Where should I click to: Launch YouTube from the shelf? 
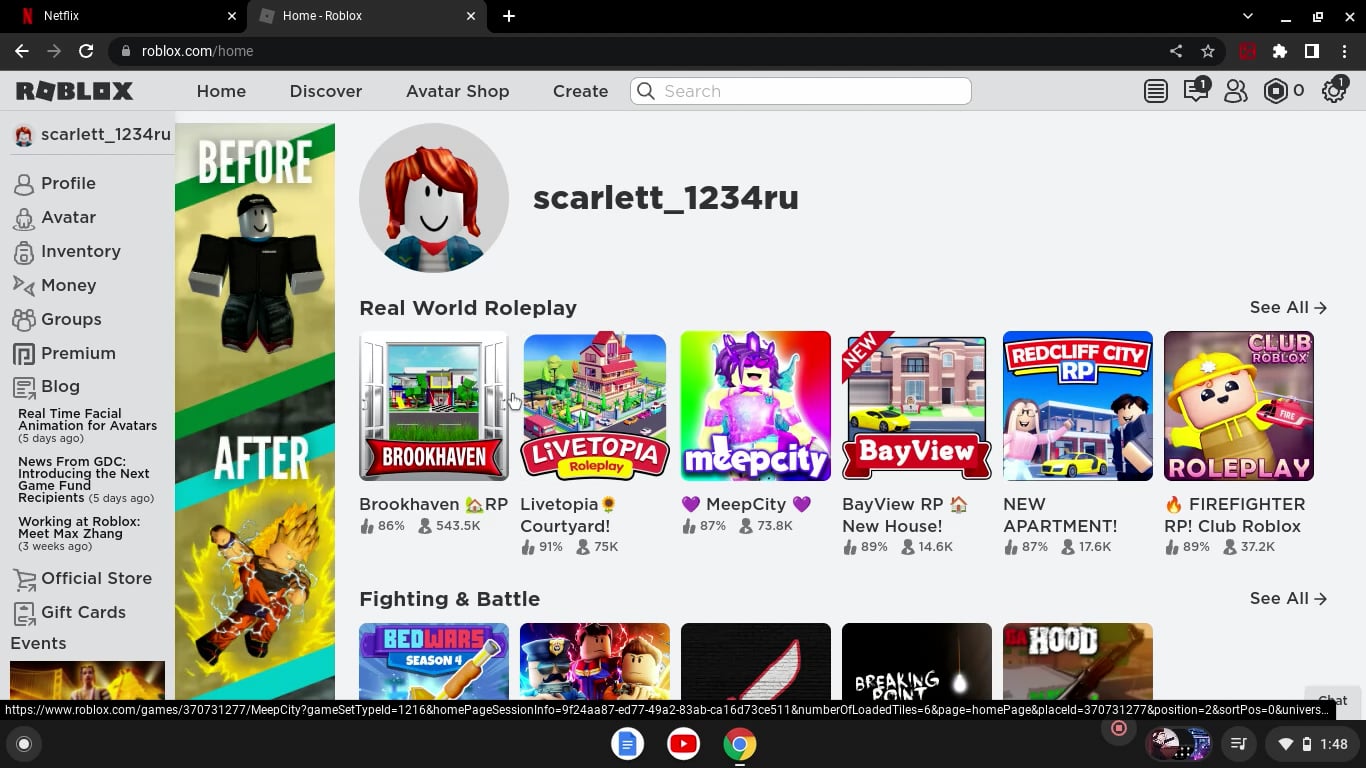coord(683,744)
